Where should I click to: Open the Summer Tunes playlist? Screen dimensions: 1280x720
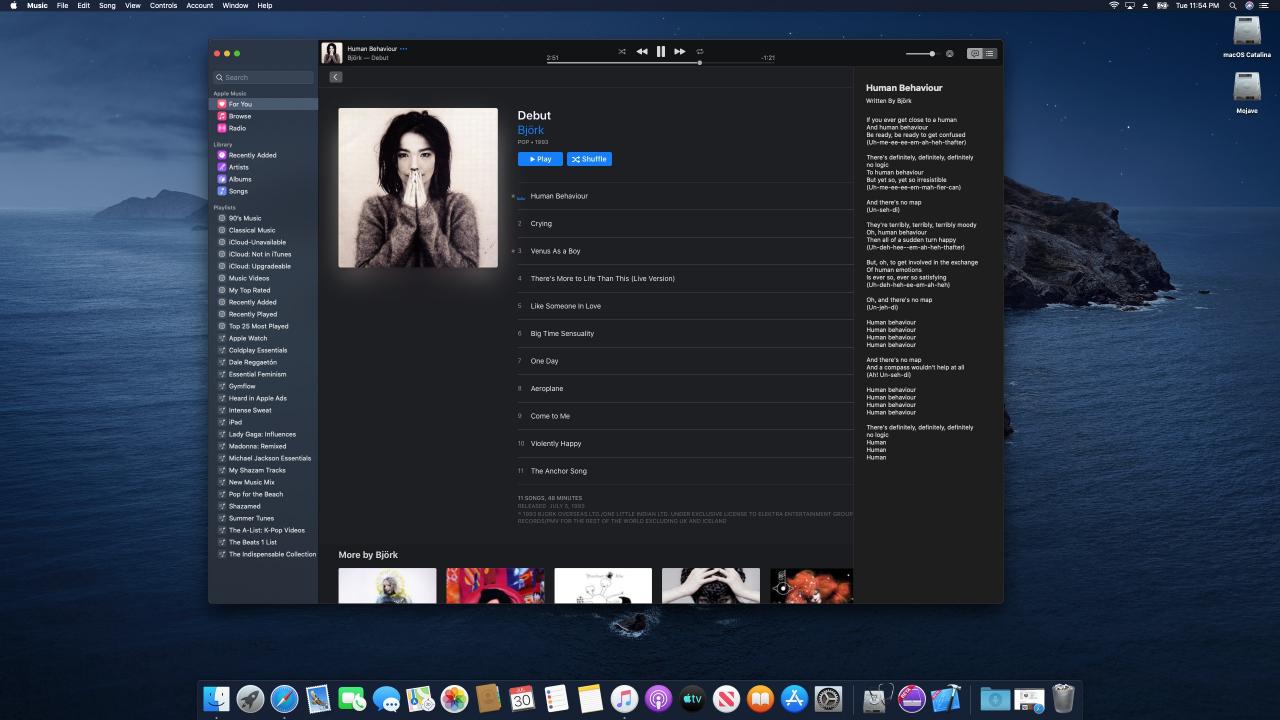[263, 518]
